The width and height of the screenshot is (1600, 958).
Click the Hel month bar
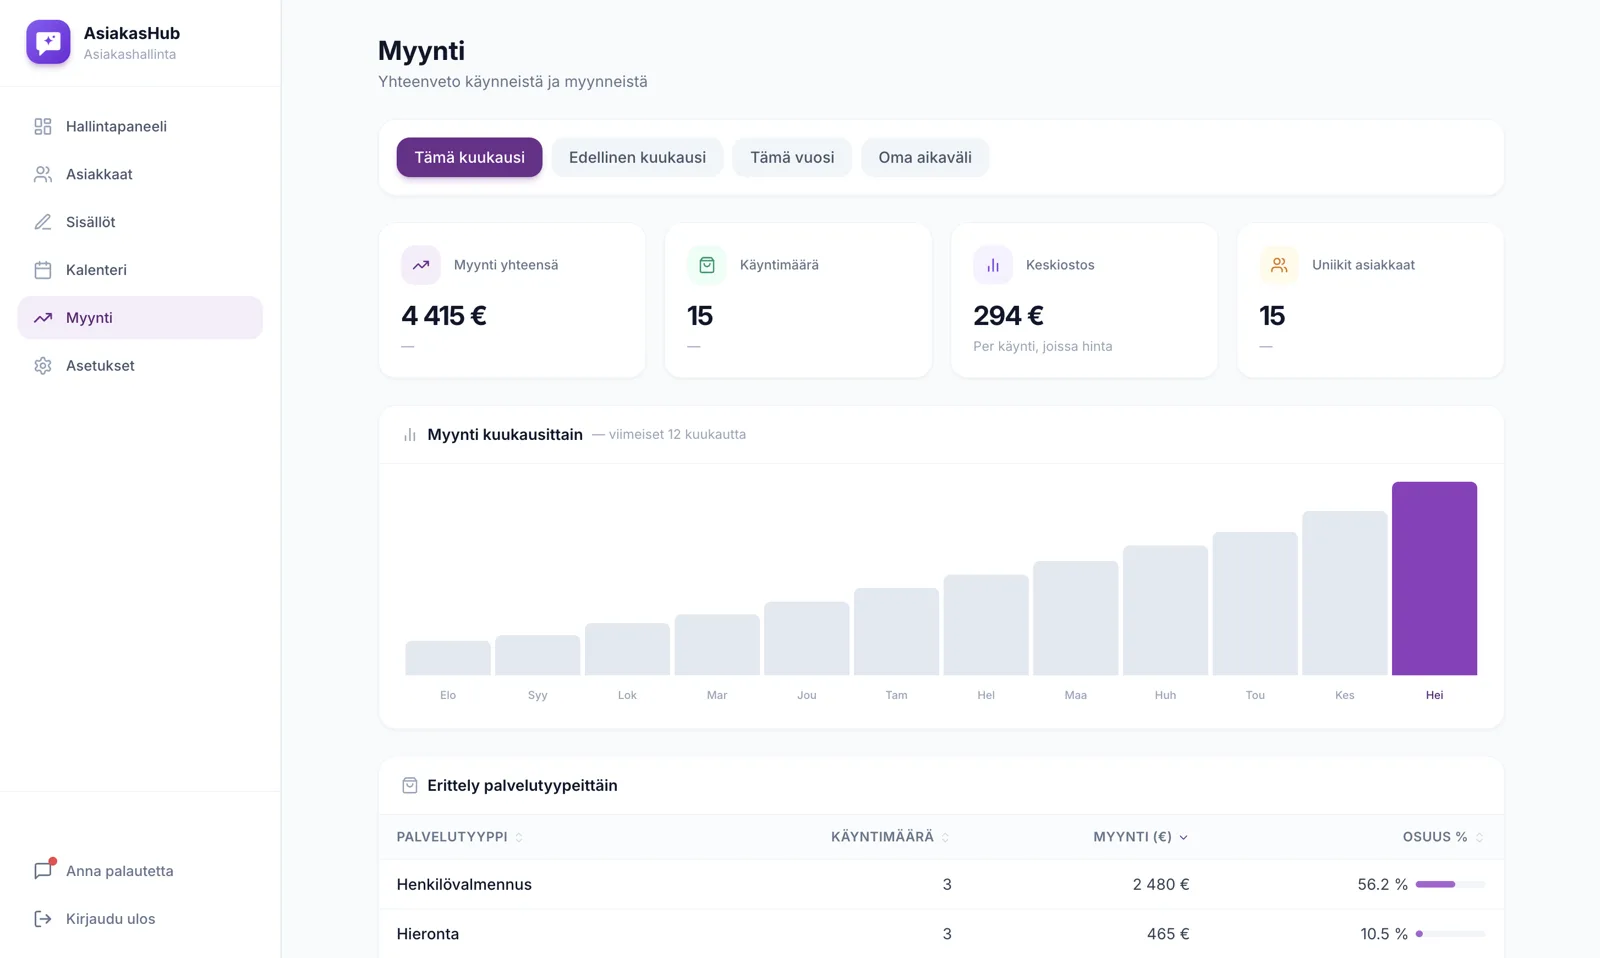coord(986,625)
